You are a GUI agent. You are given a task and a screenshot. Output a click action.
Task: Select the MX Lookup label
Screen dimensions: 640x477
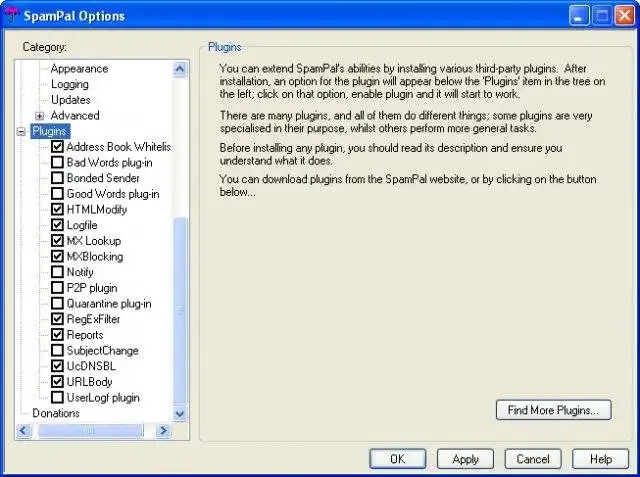(94, 241)
